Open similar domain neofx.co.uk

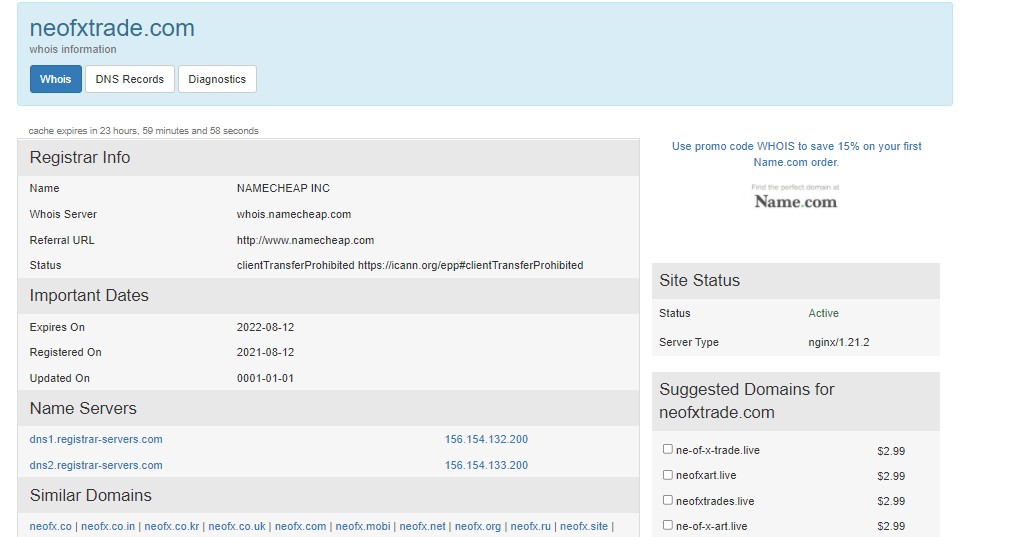coord(237,526)
